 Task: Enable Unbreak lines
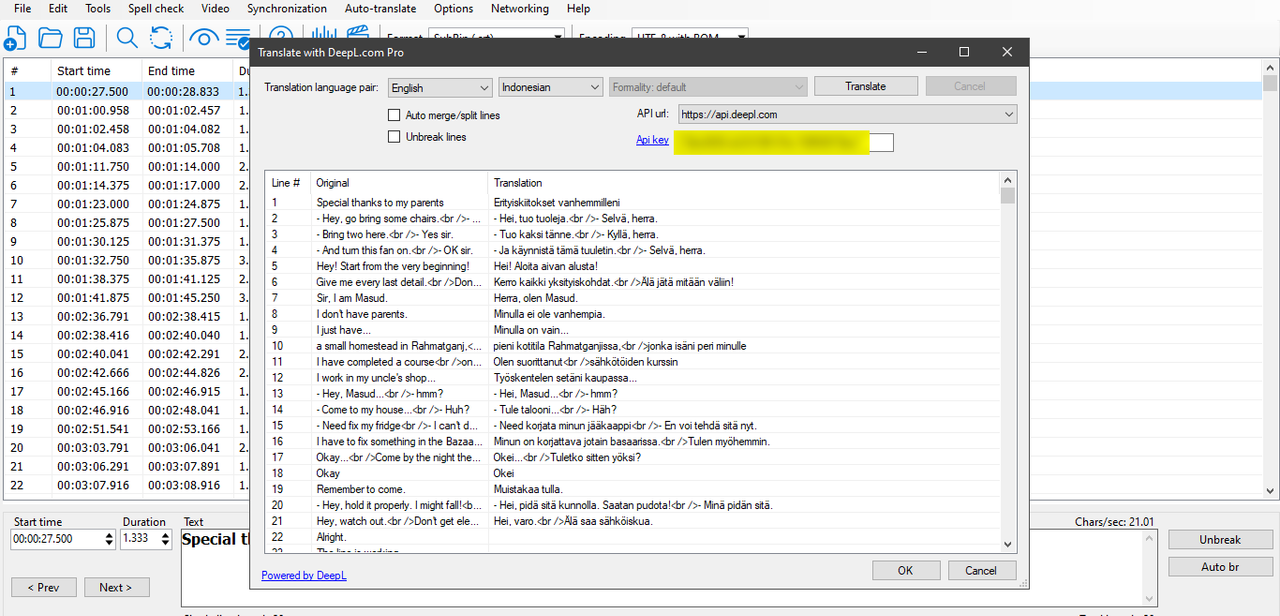(394, 137)
